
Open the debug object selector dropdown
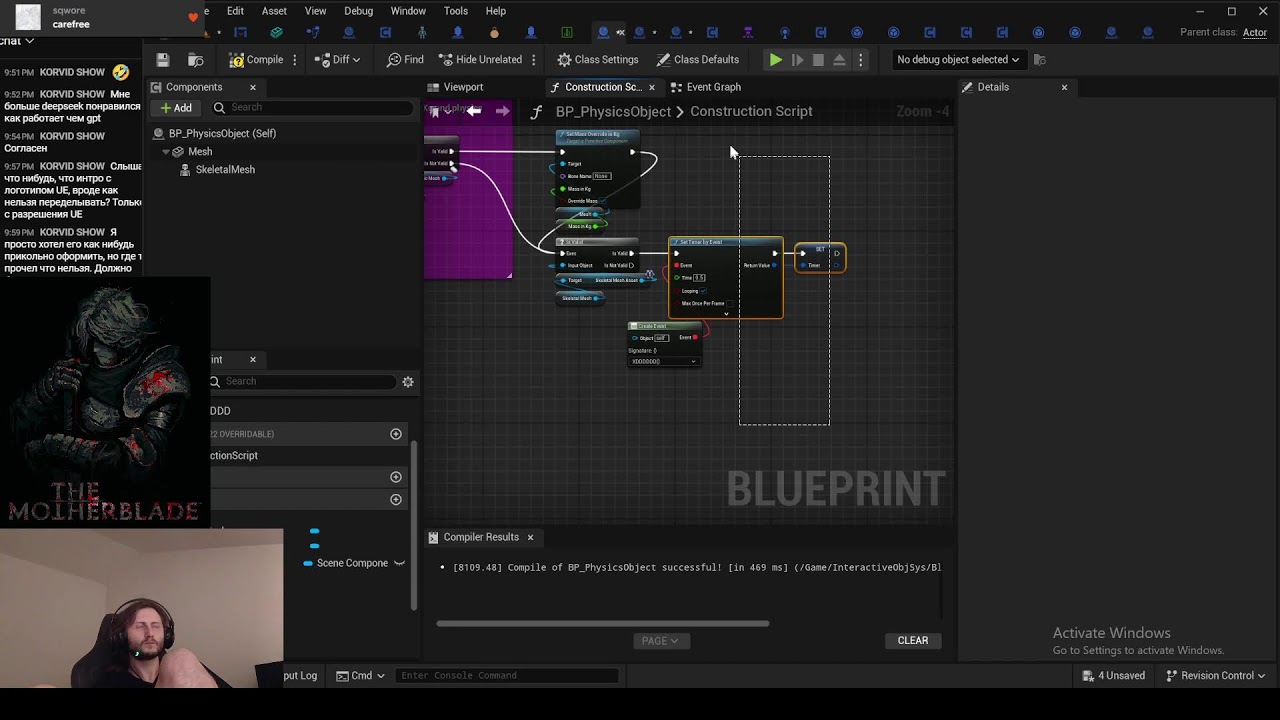[958, 60]
